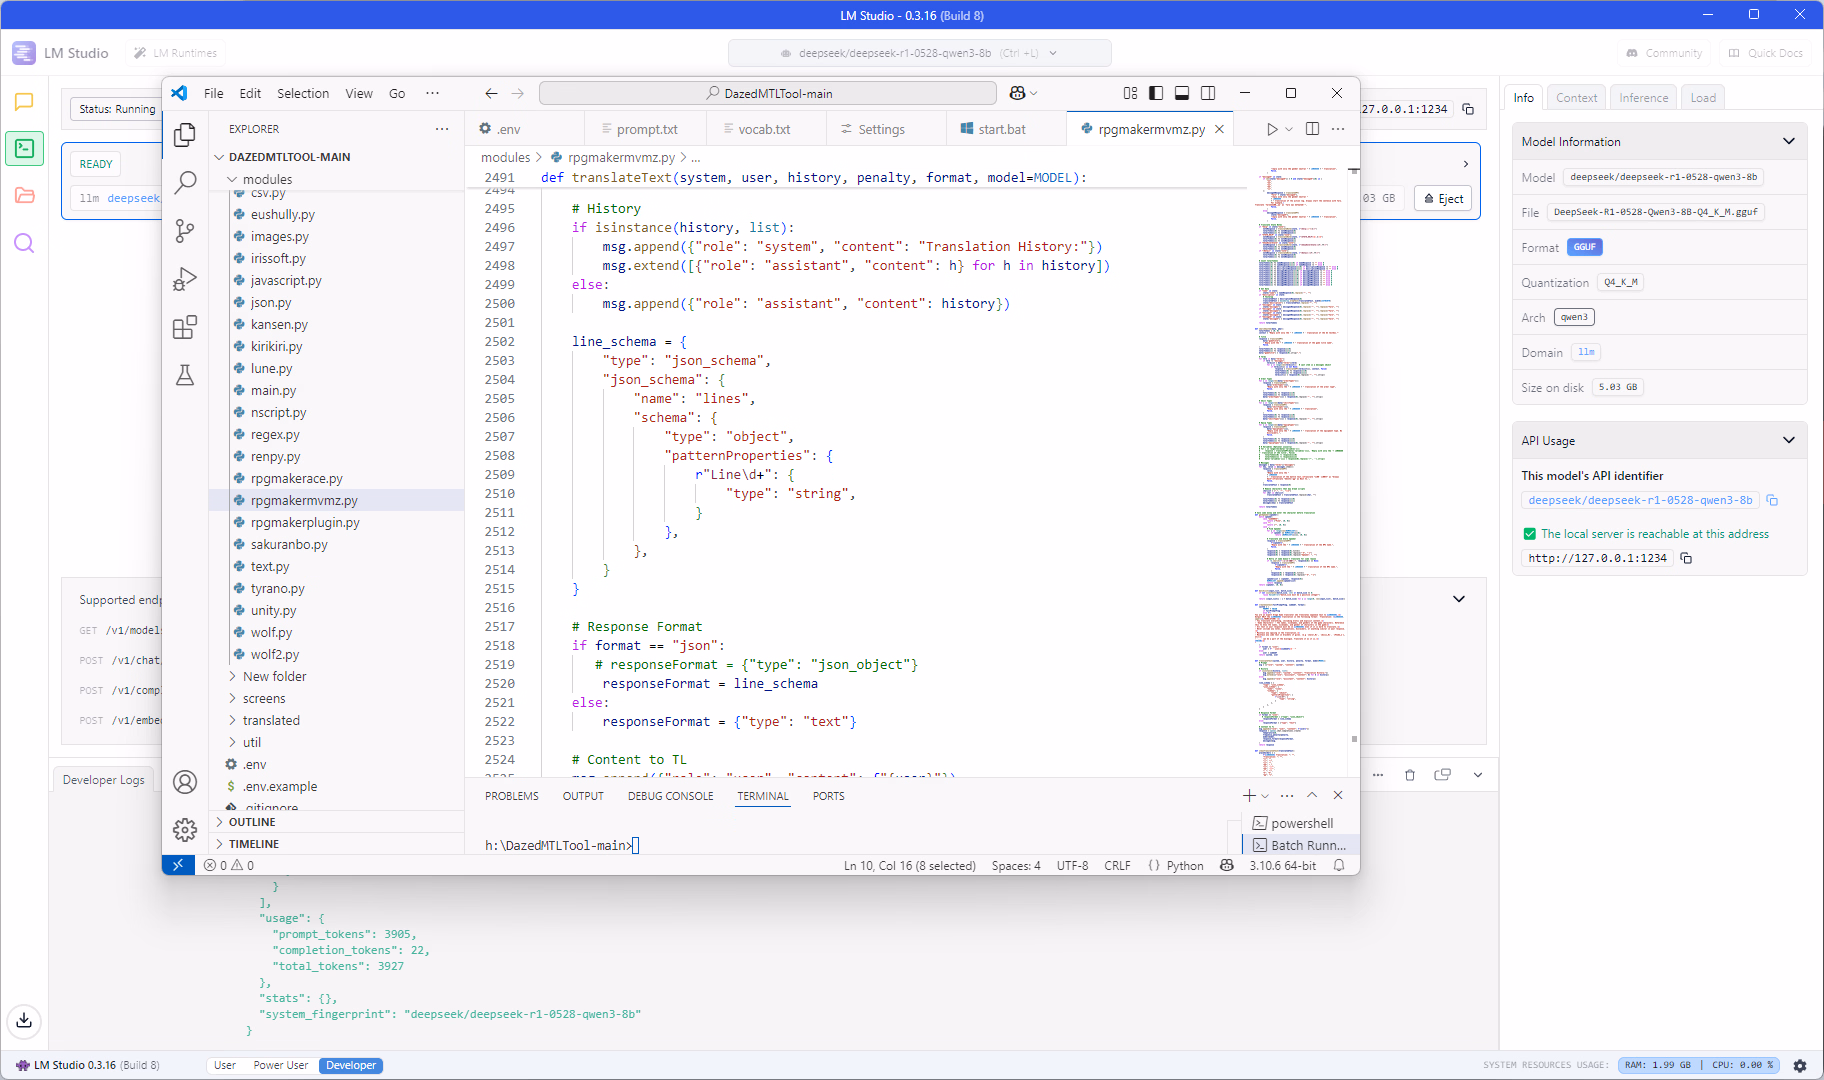Select Developer mode in LM Studio

pos(351,1065)
